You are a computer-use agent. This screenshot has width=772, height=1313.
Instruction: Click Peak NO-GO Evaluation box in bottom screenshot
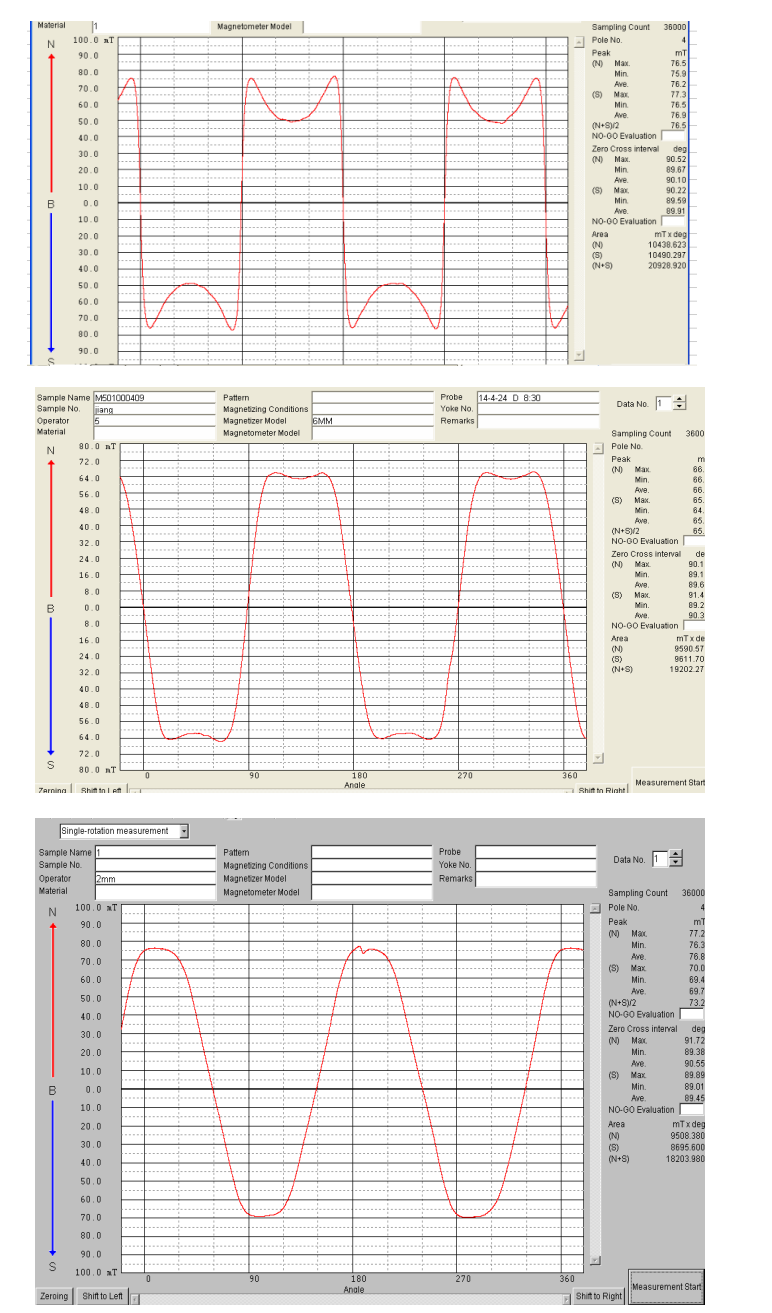(691, 1014)
